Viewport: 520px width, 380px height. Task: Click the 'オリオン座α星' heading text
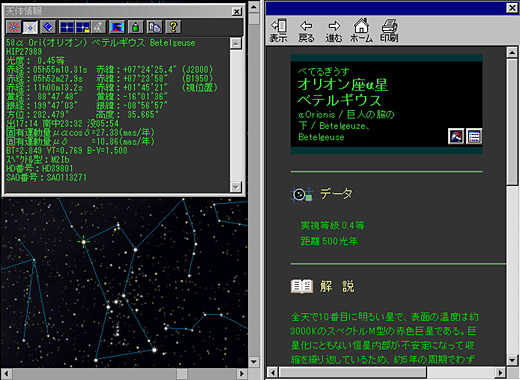[x=343, y=85]
